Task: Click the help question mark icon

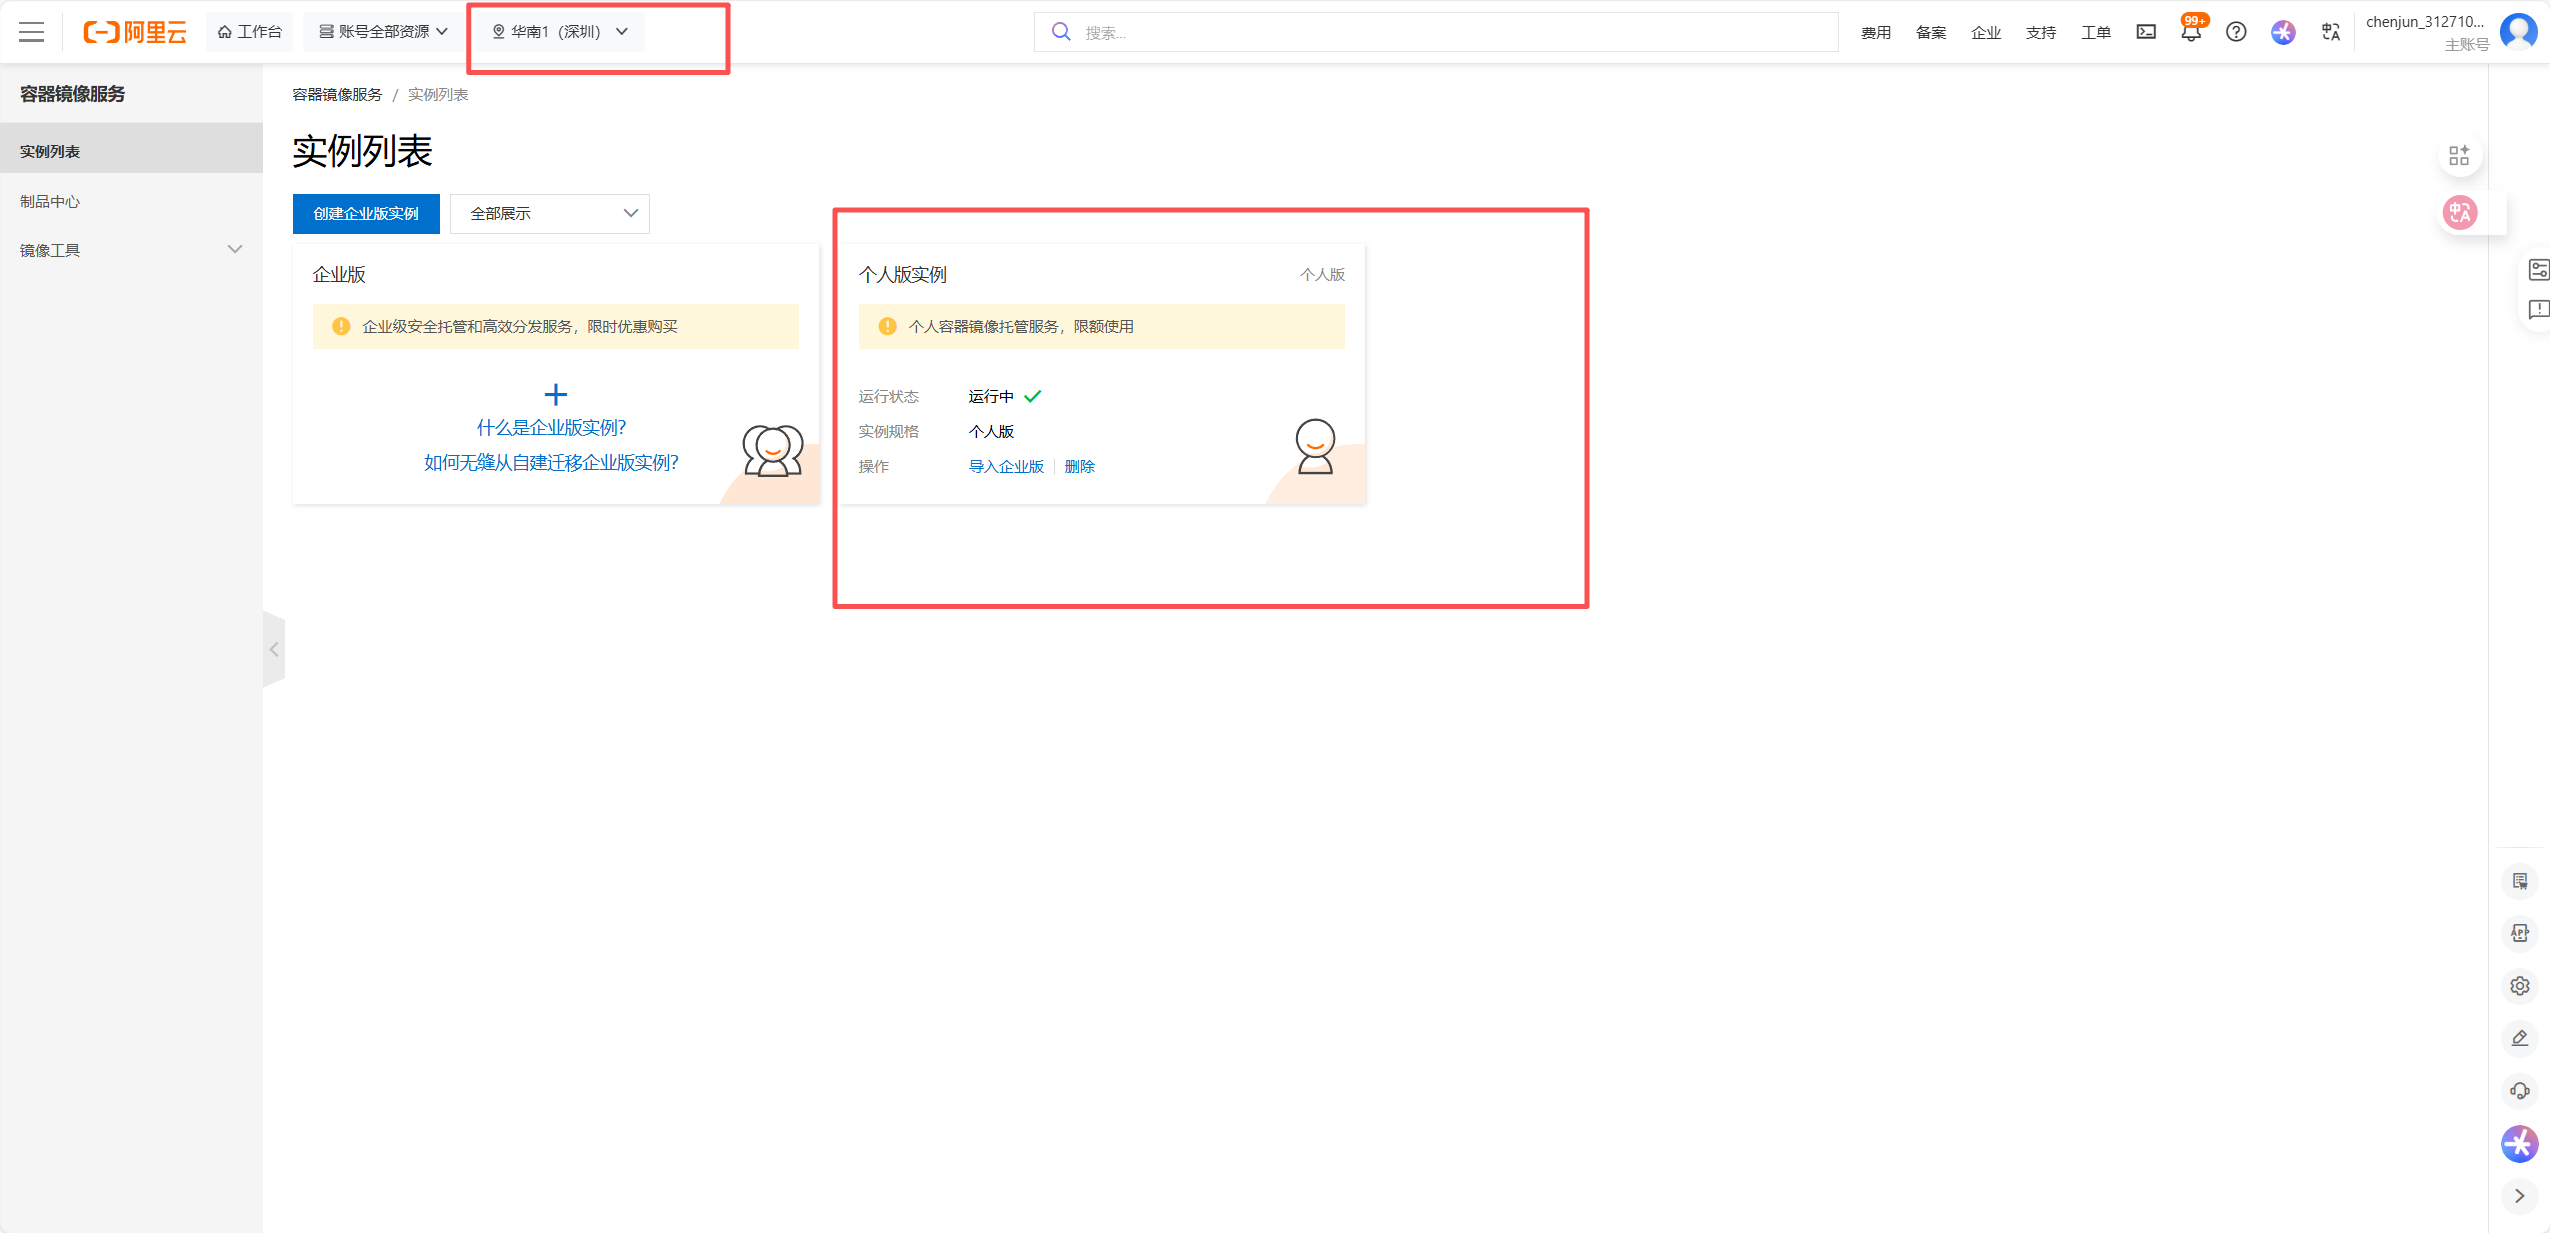Action: 2236,32
